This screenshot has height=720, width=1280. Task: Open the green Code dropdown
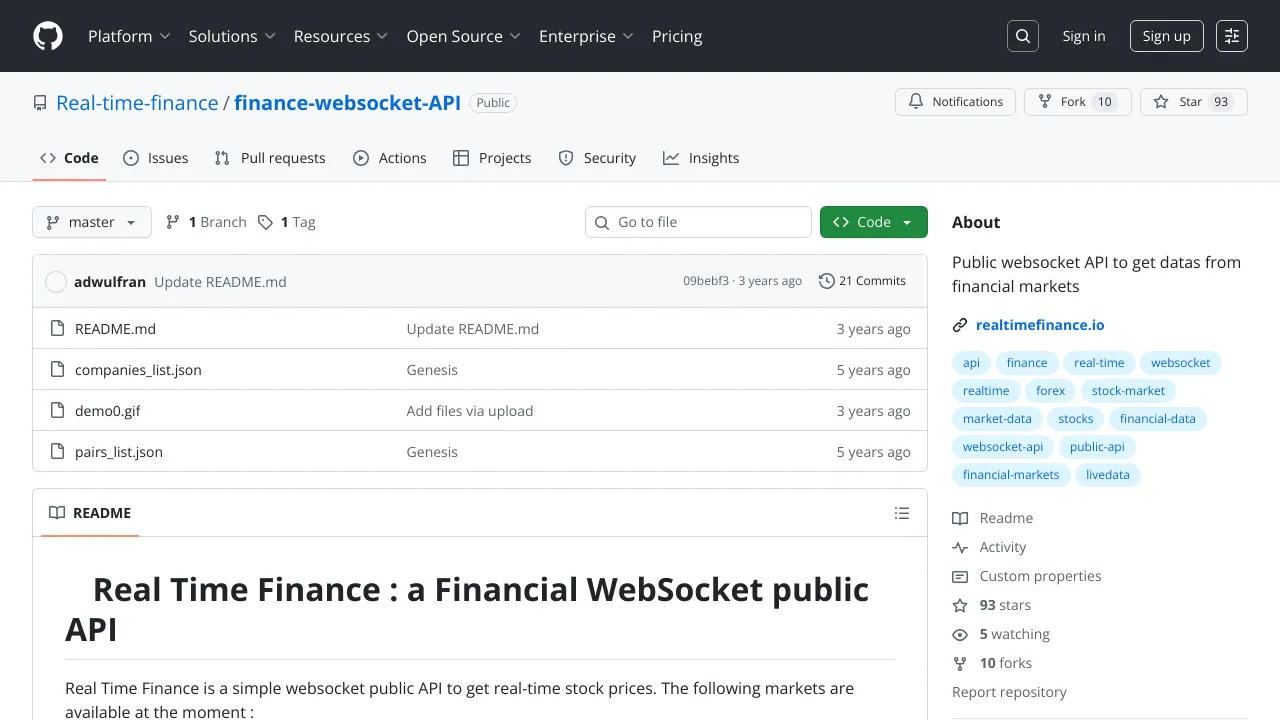pyautogui.click(x=874, y=222)
